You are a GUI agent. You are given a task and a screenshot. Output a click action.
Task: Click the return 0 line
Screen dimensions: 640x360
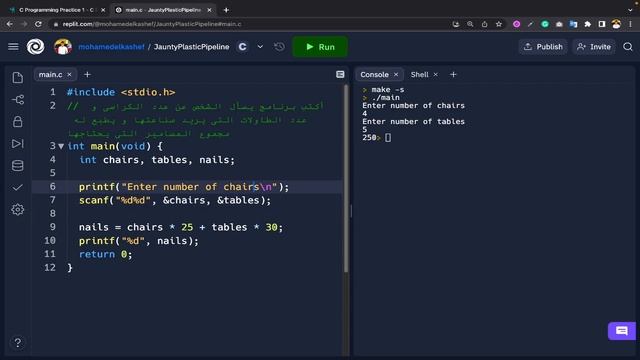click(105, 254)
